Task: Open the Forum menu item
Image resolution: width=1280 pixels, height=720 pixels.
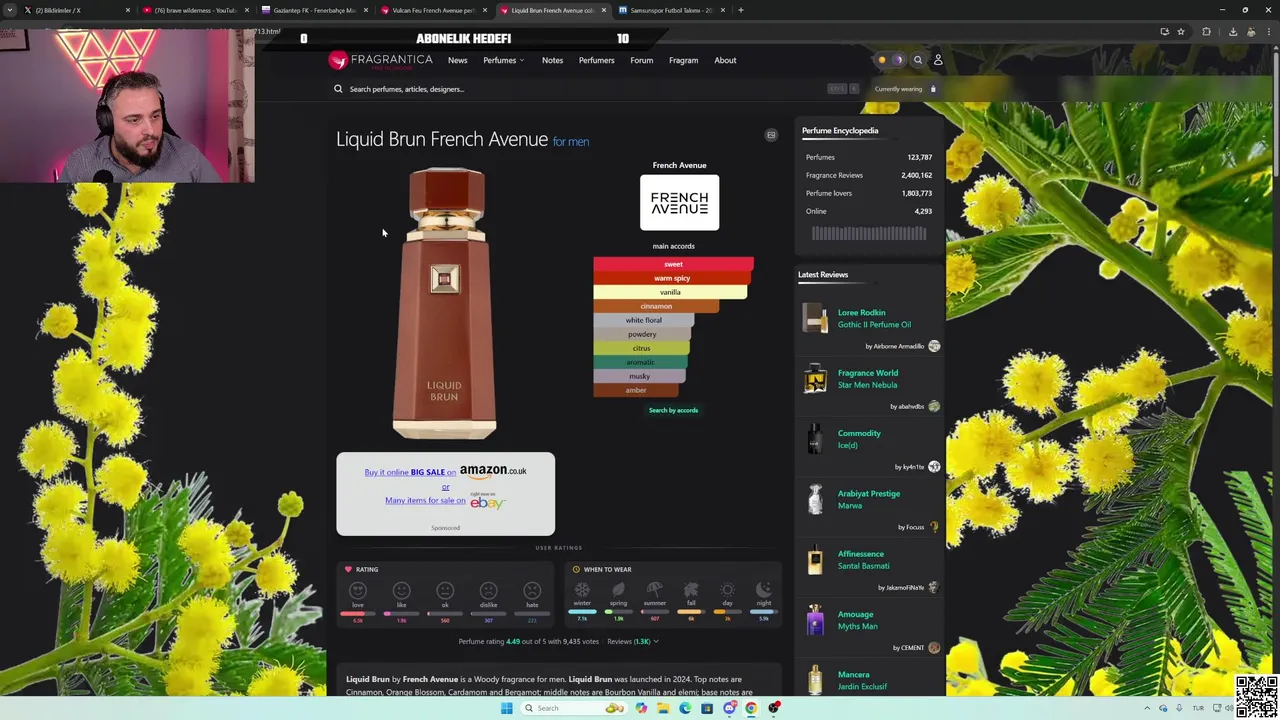Action: pyautogui.click(x=641, y=60)
